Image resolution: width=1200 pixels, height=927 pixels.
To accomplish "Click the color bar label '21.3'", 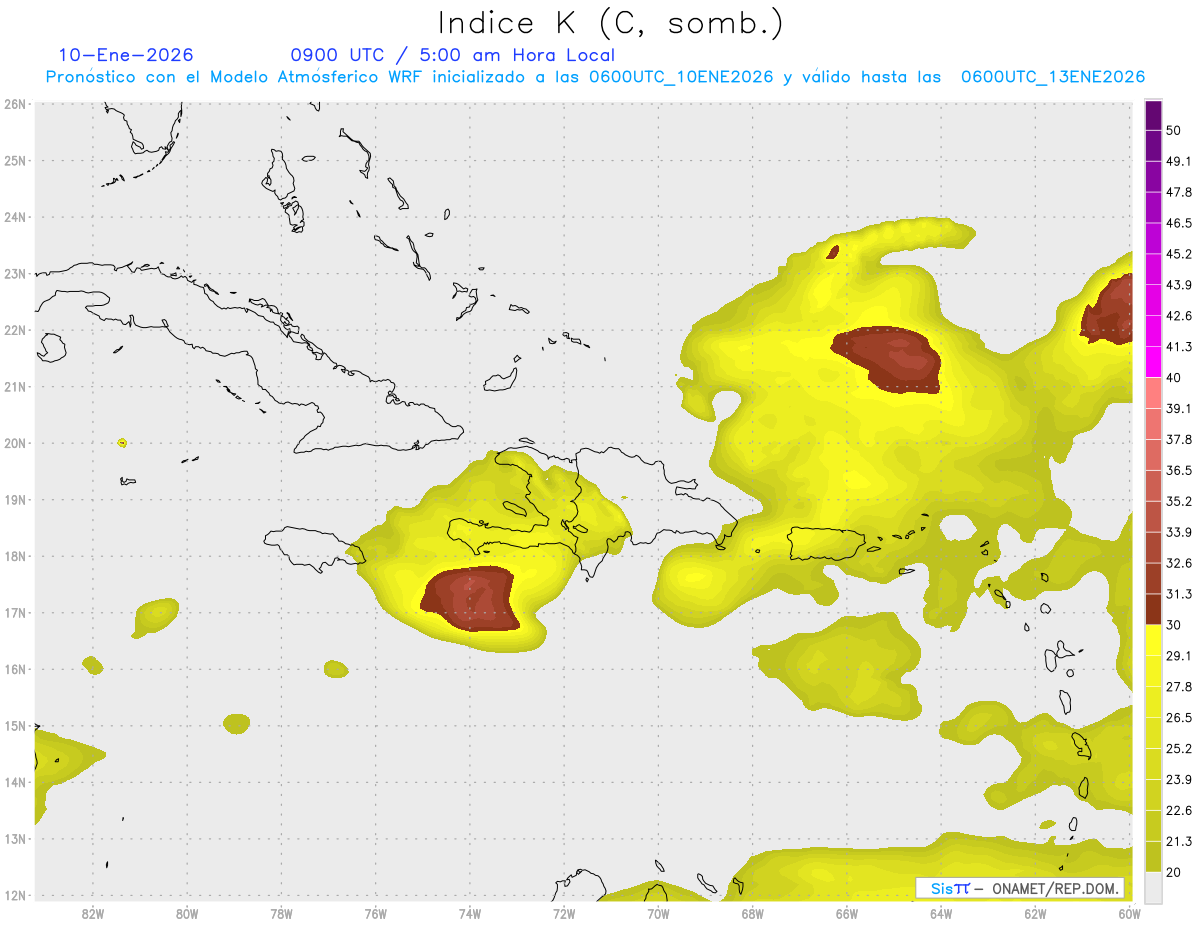I will point(1179,841).
